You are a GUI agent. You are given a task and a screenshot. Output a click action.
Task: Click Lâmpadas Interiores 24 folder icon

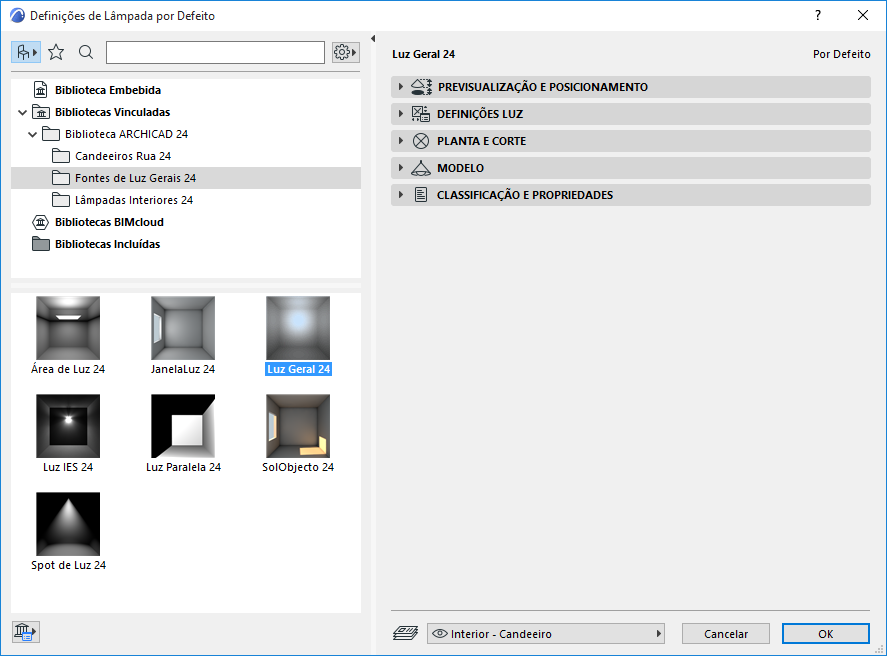coord(61,200)
